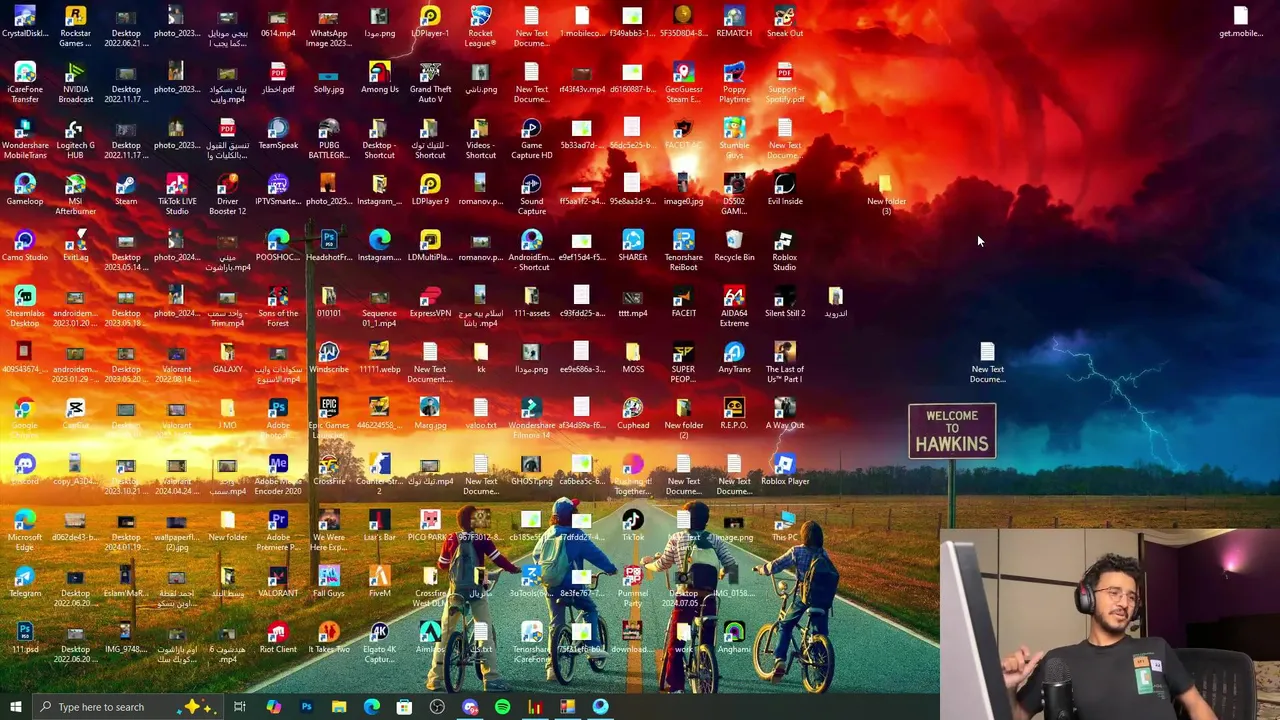The width and height of the screenshot is (1280, 720).
Task: Open the Discord desktop shortcut
Action: point(25,469)
